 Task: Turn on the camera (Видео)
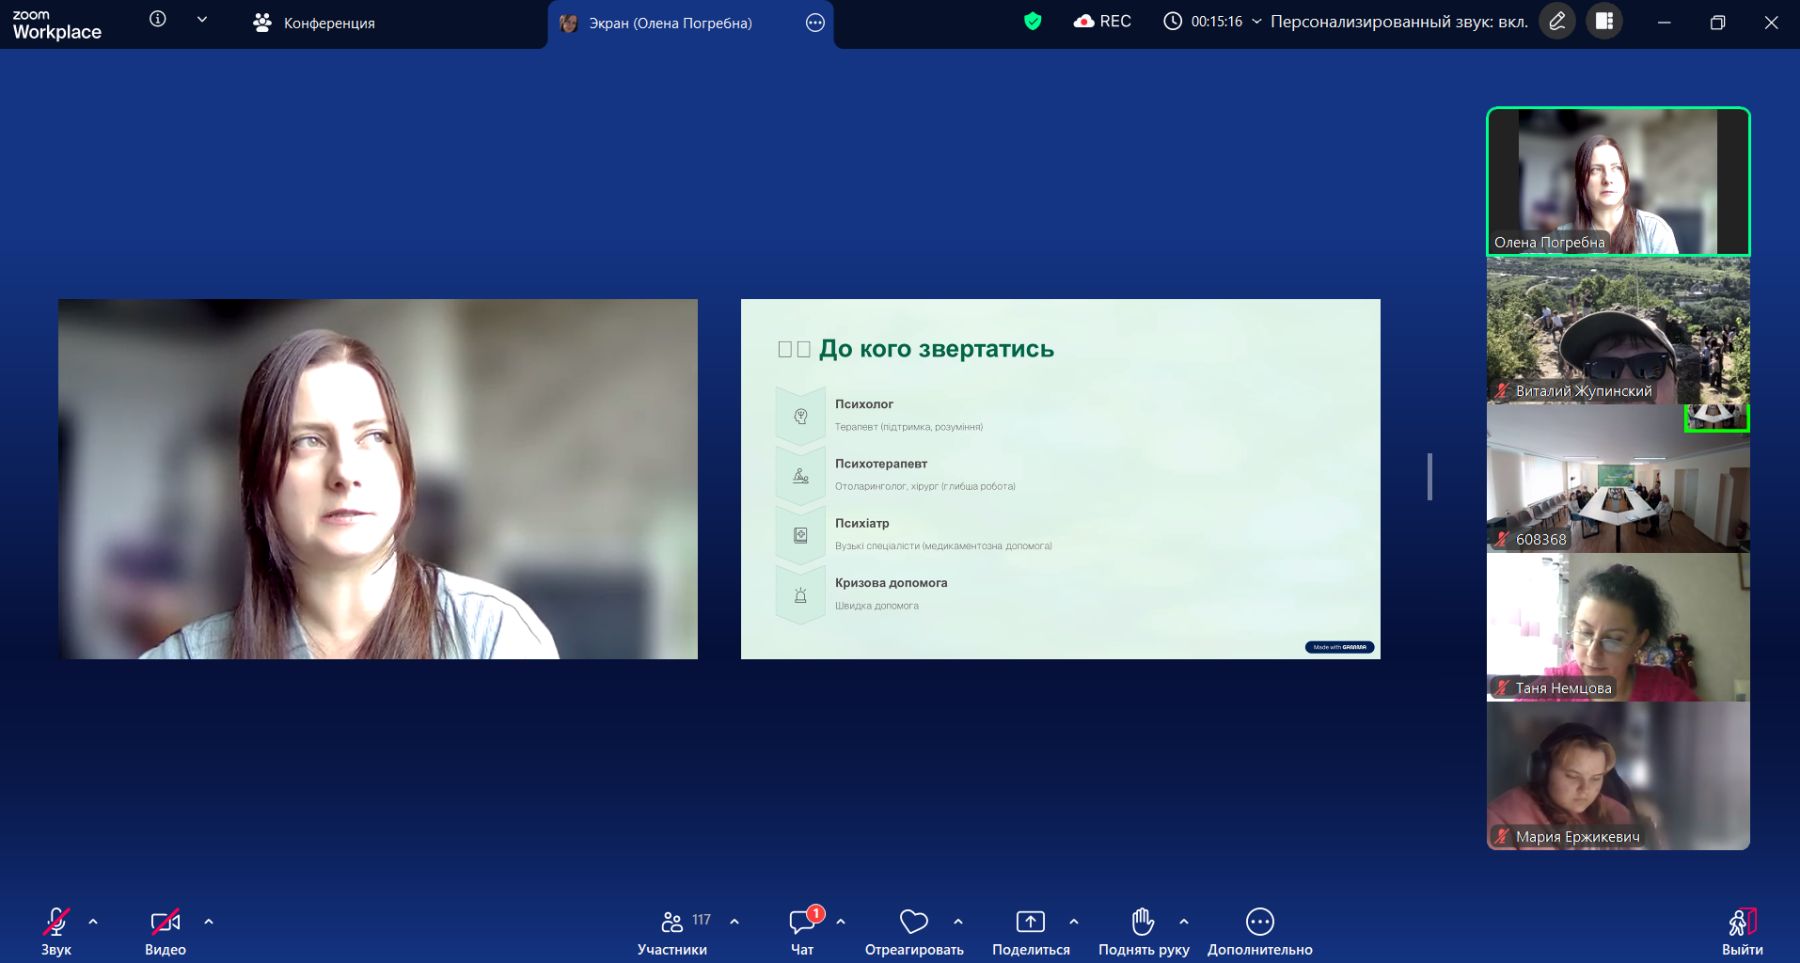tap(165, 930)
